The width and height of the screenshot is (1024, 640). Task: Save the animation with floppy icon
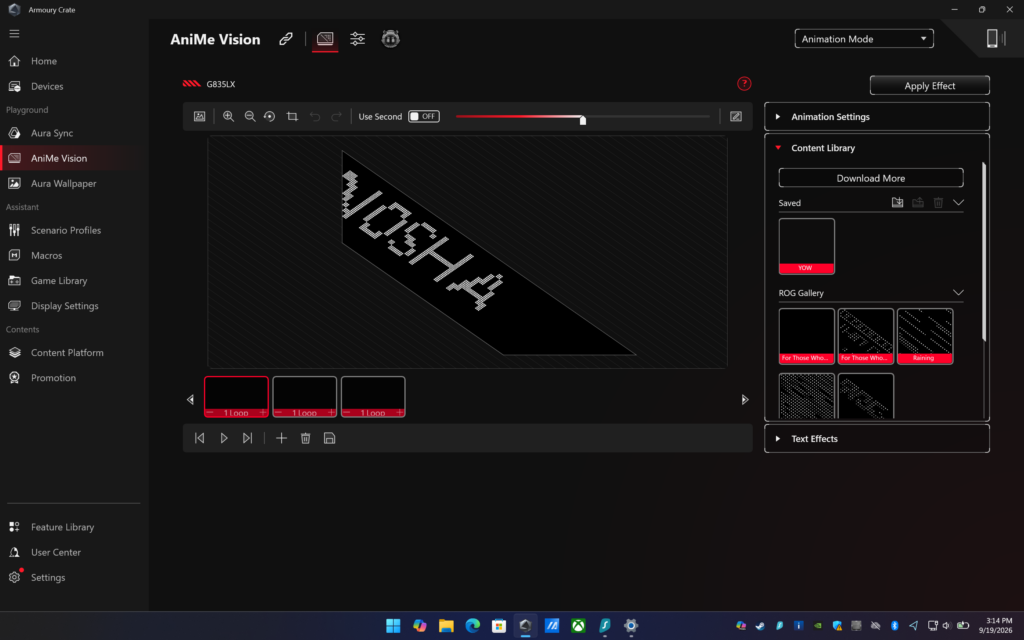(329, 438)
